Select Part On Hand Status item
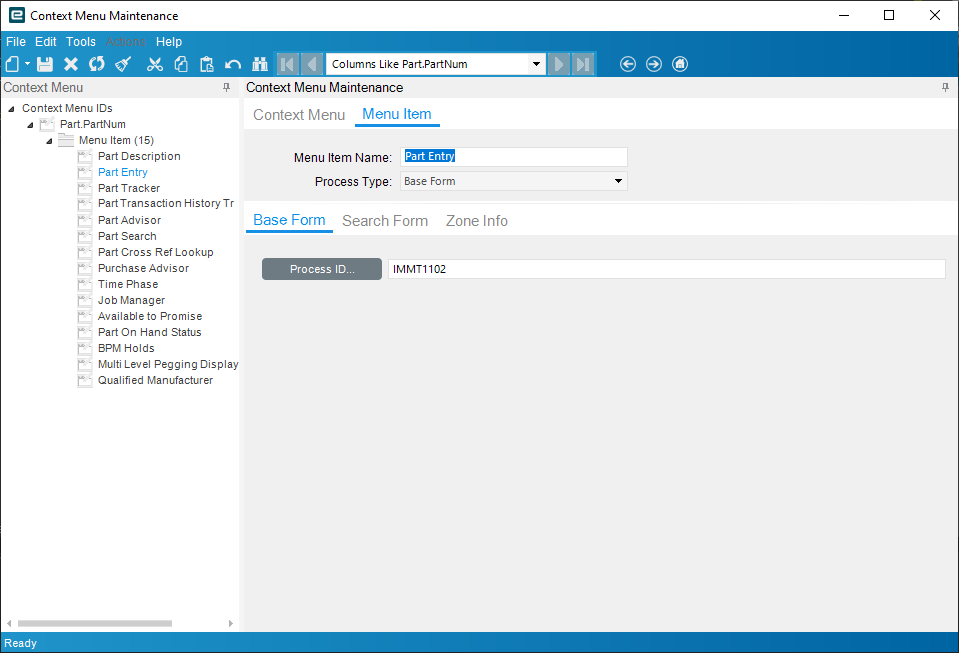Image resolution: width=959 pixels, height=653 pixels. click(149, 332)
